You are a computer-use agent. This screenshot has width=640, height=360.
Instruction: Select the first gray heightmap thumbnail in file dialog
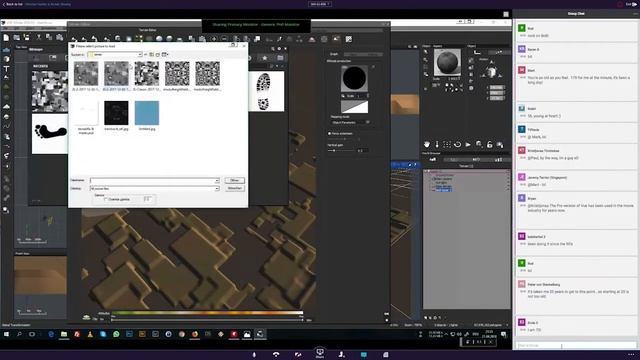pos(86,73)
